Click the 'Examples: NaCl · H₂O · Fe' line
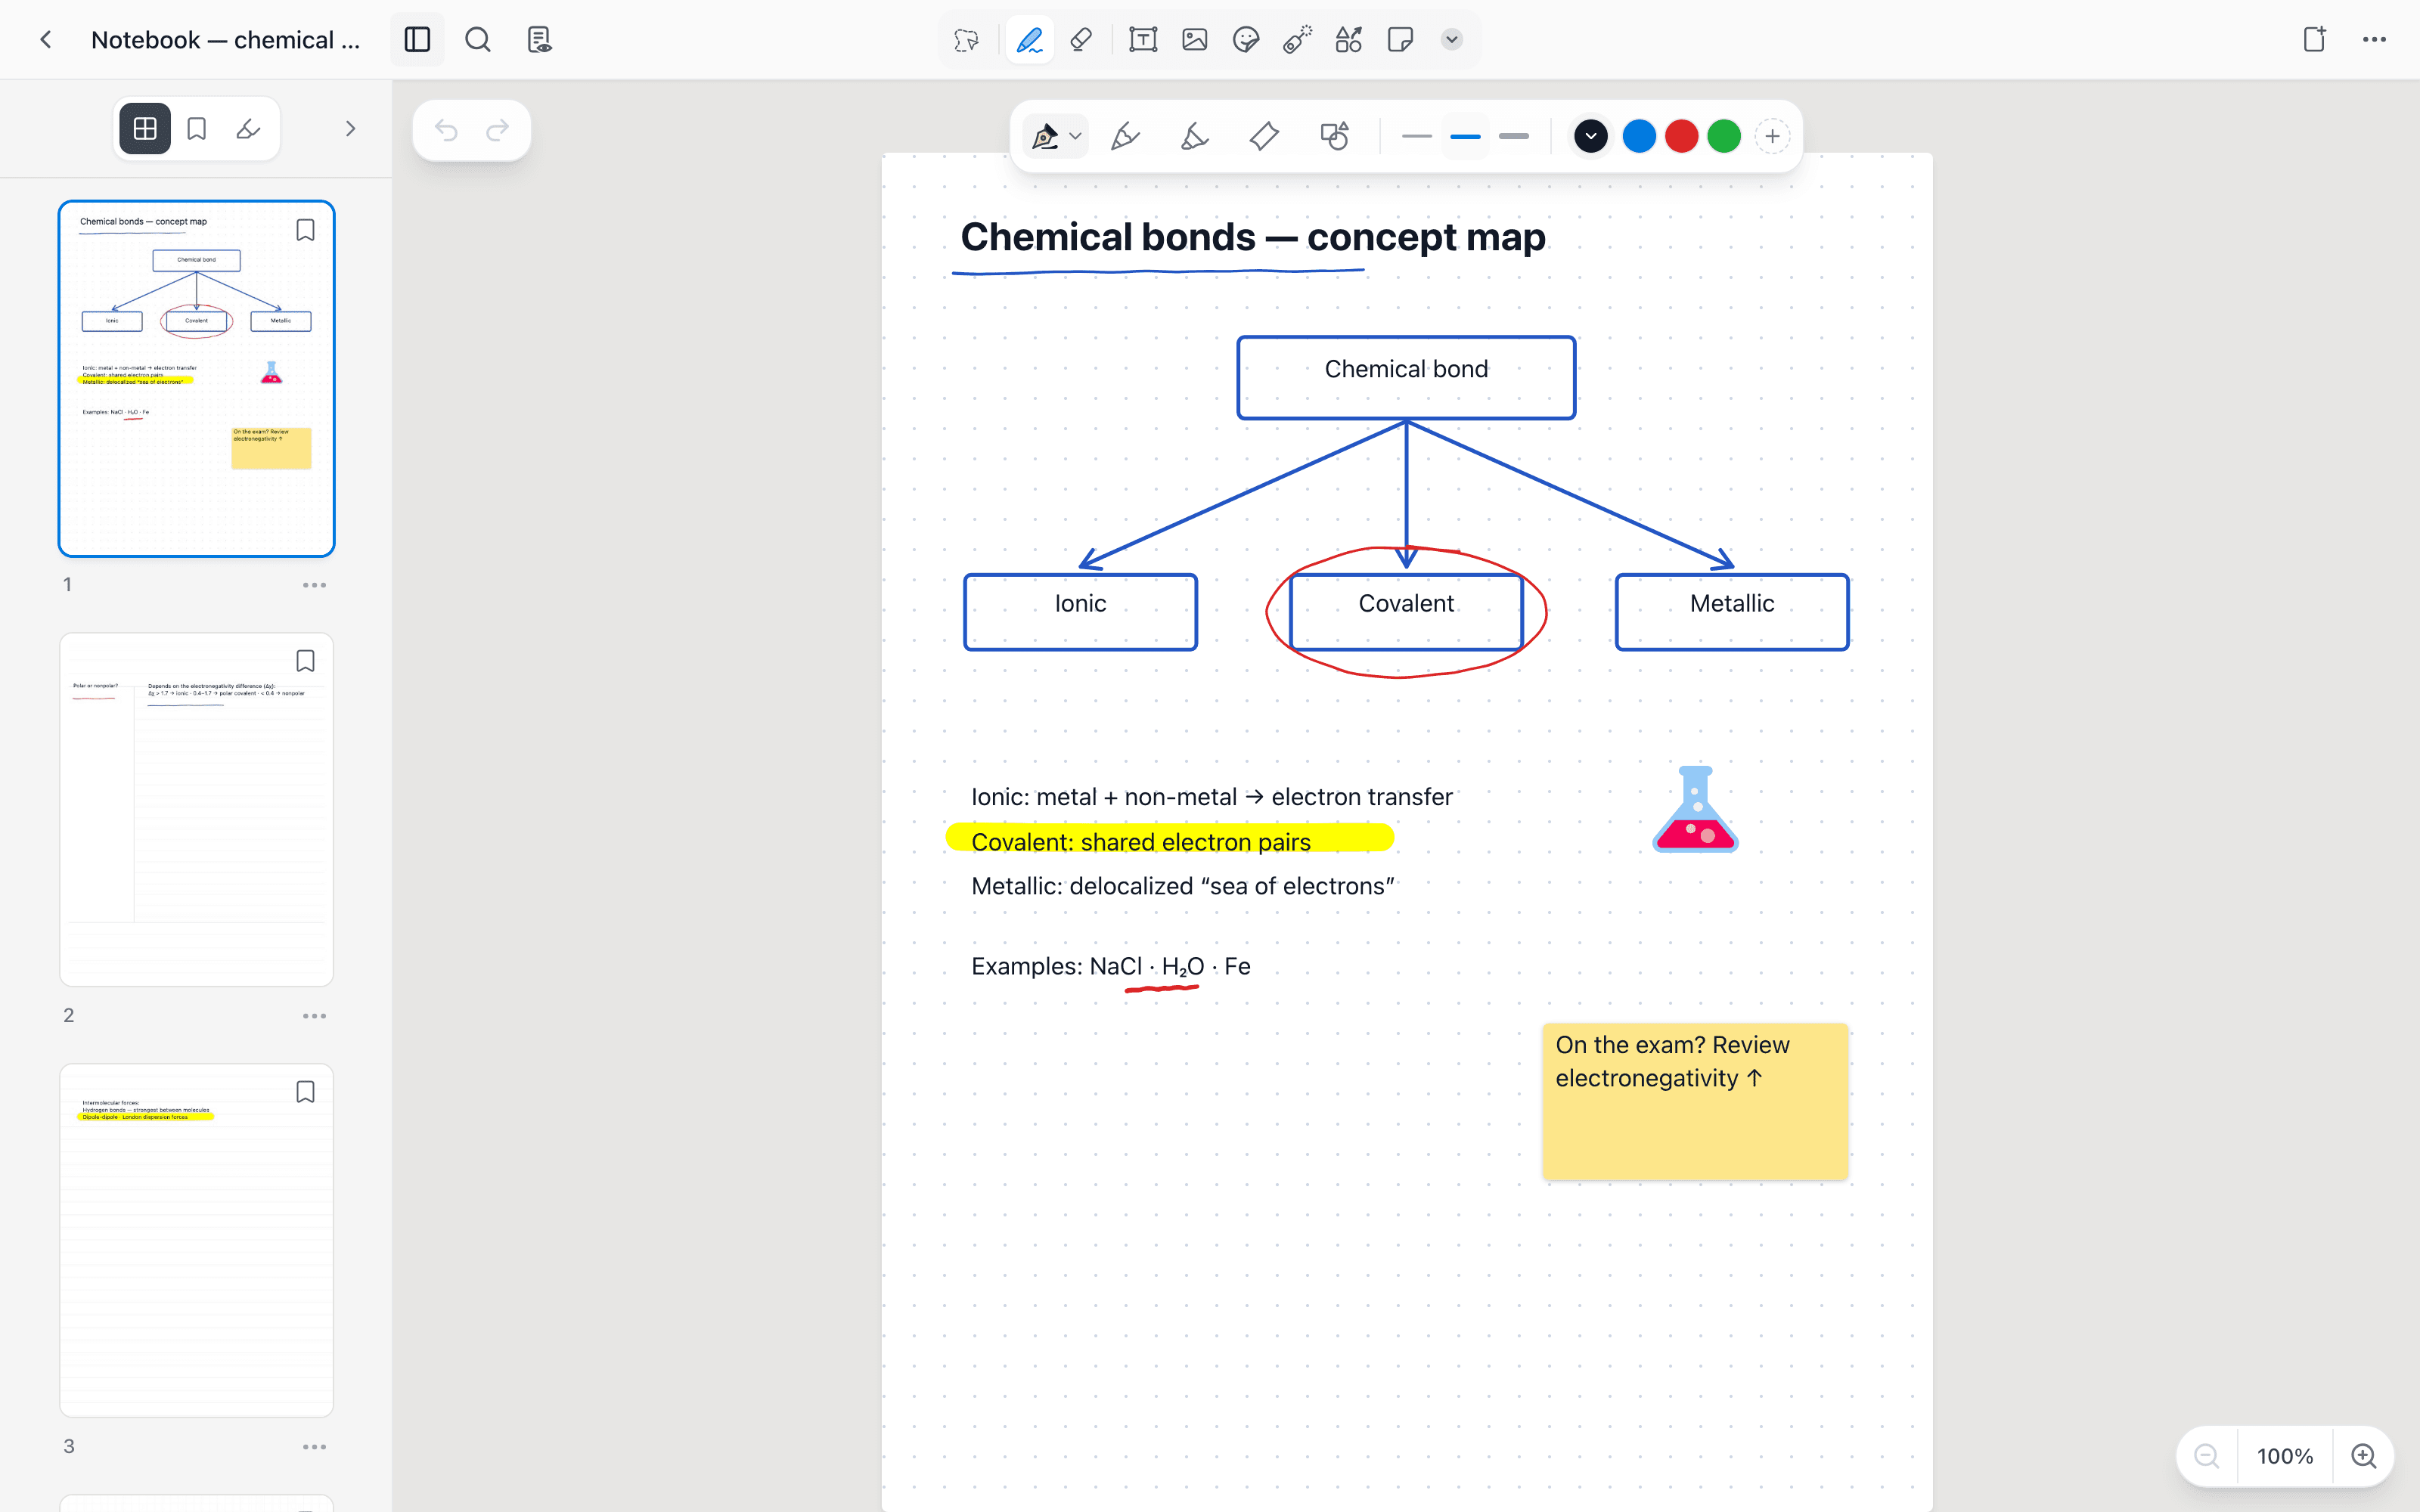Viewport: 2420px width, 1512px height. pyautogui.click(x=1111, y=966)
